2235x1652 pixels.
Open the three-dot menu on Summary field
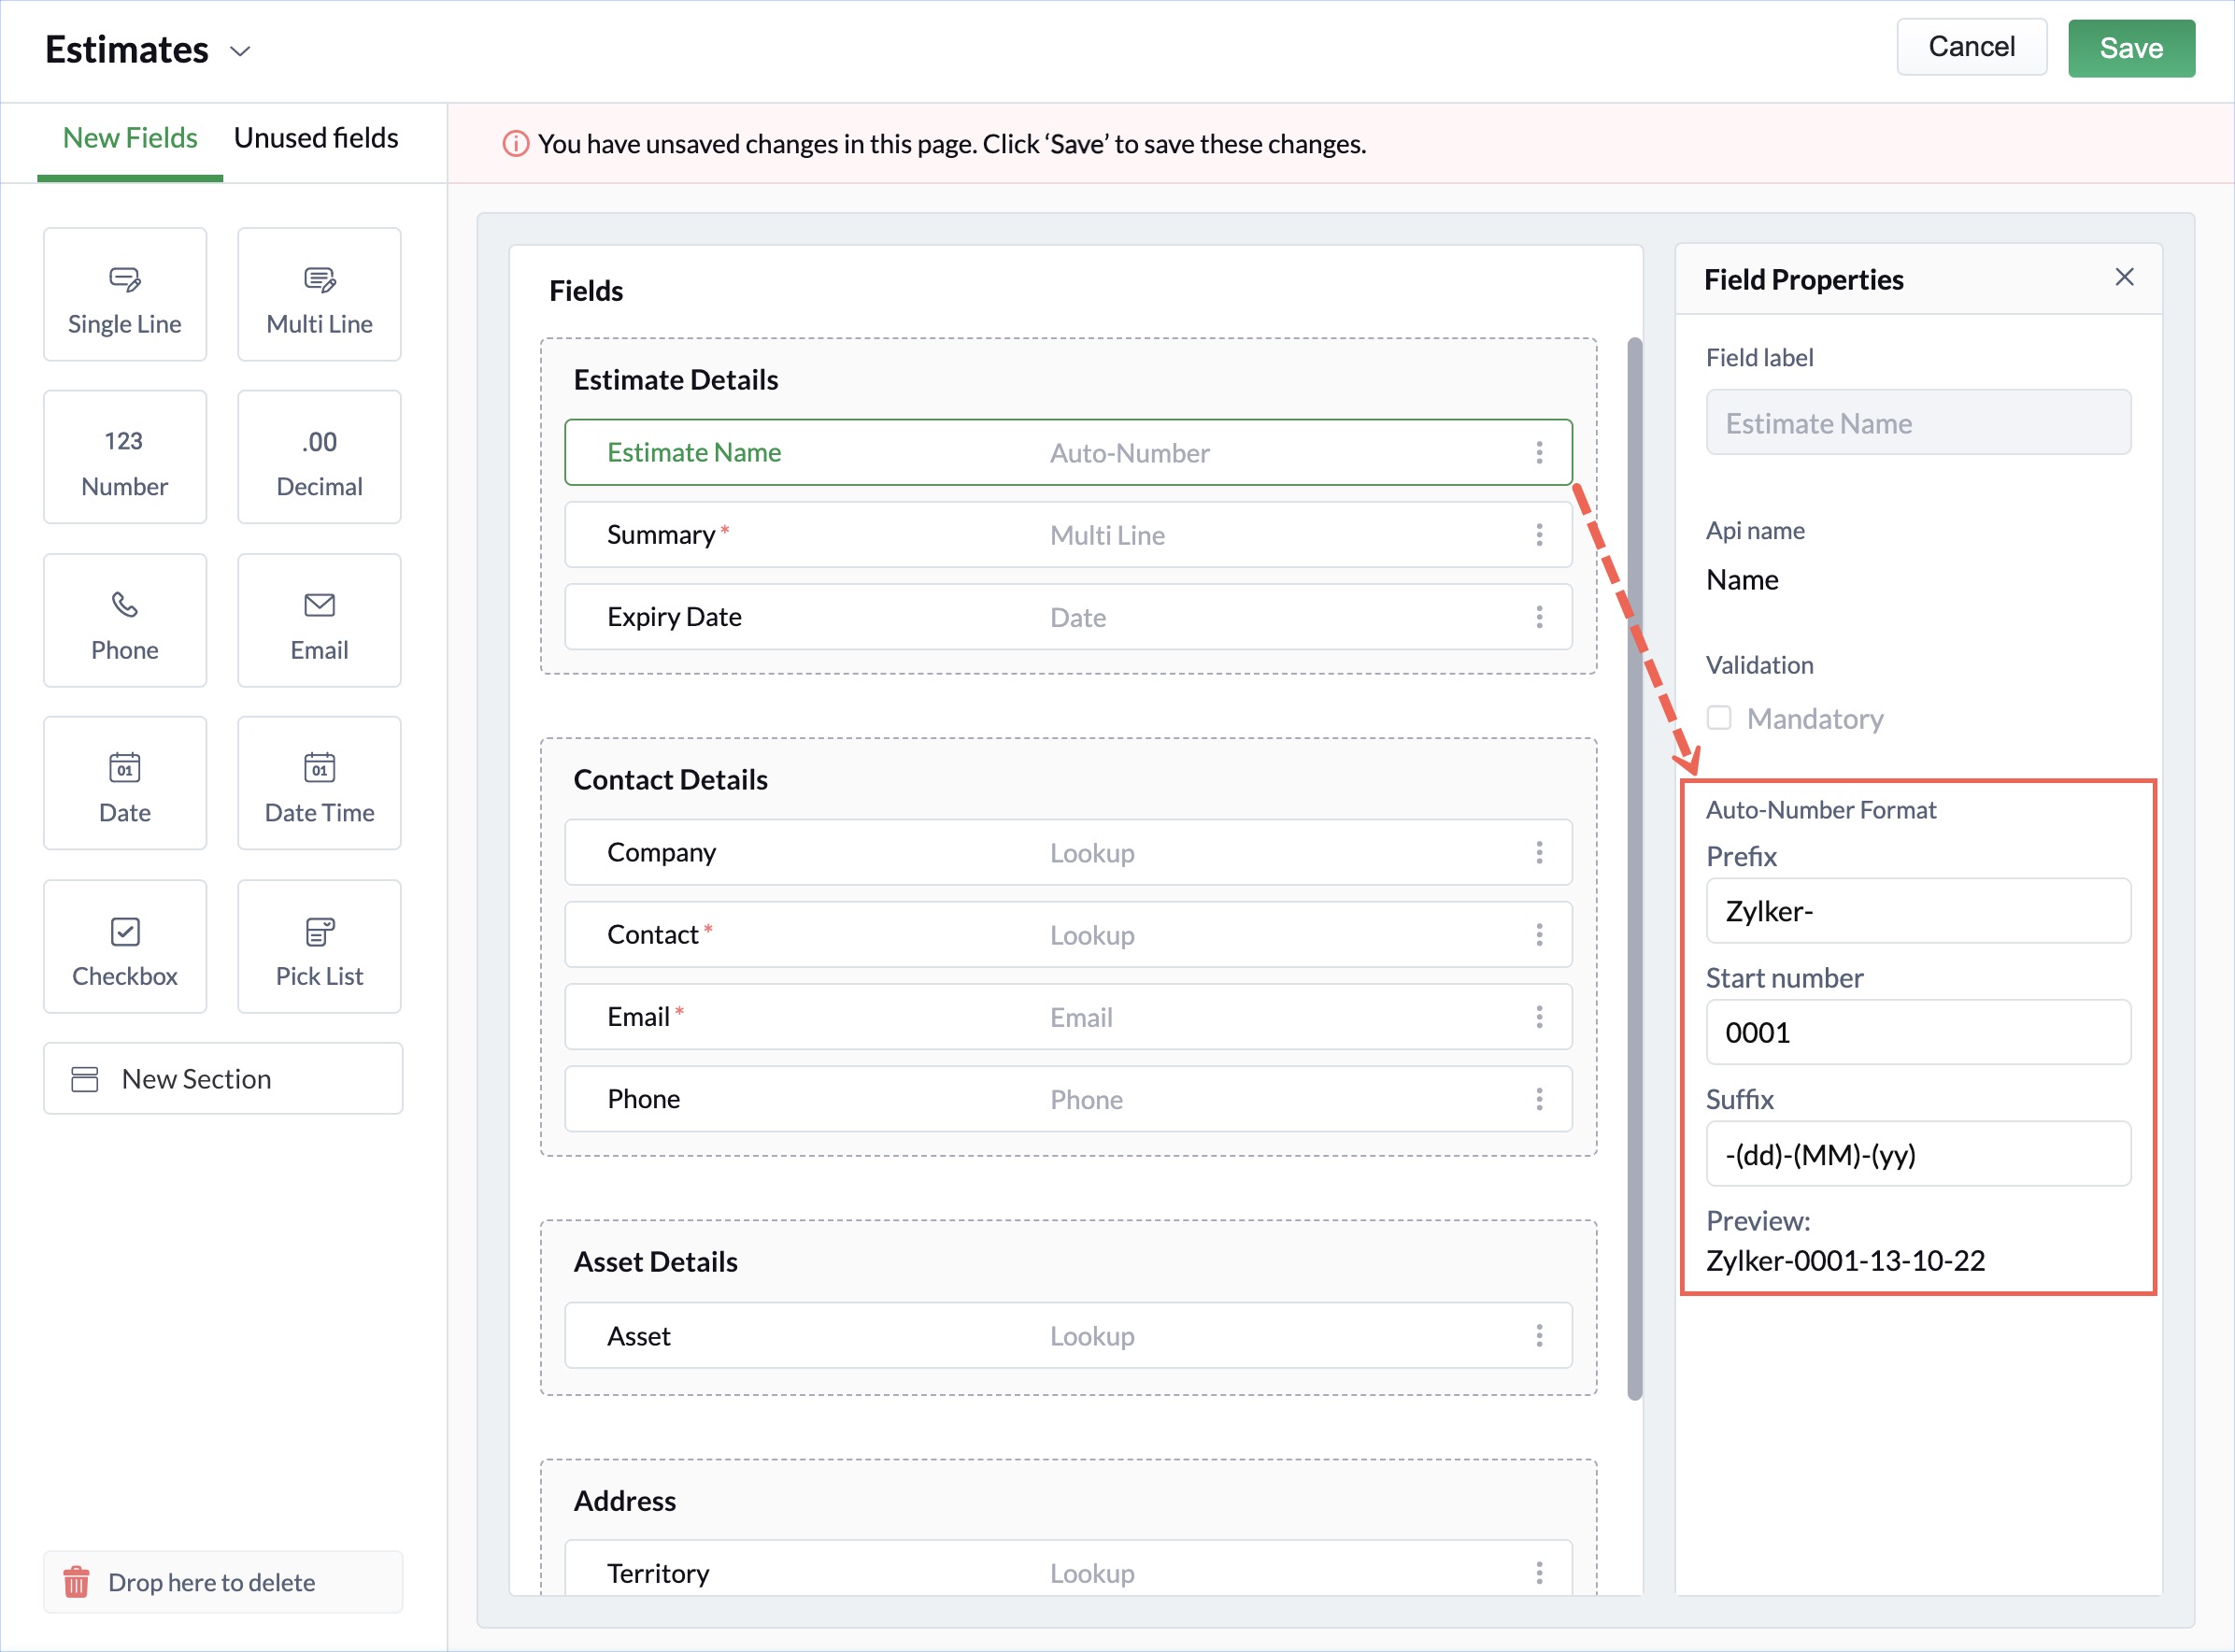[1538, 534]
